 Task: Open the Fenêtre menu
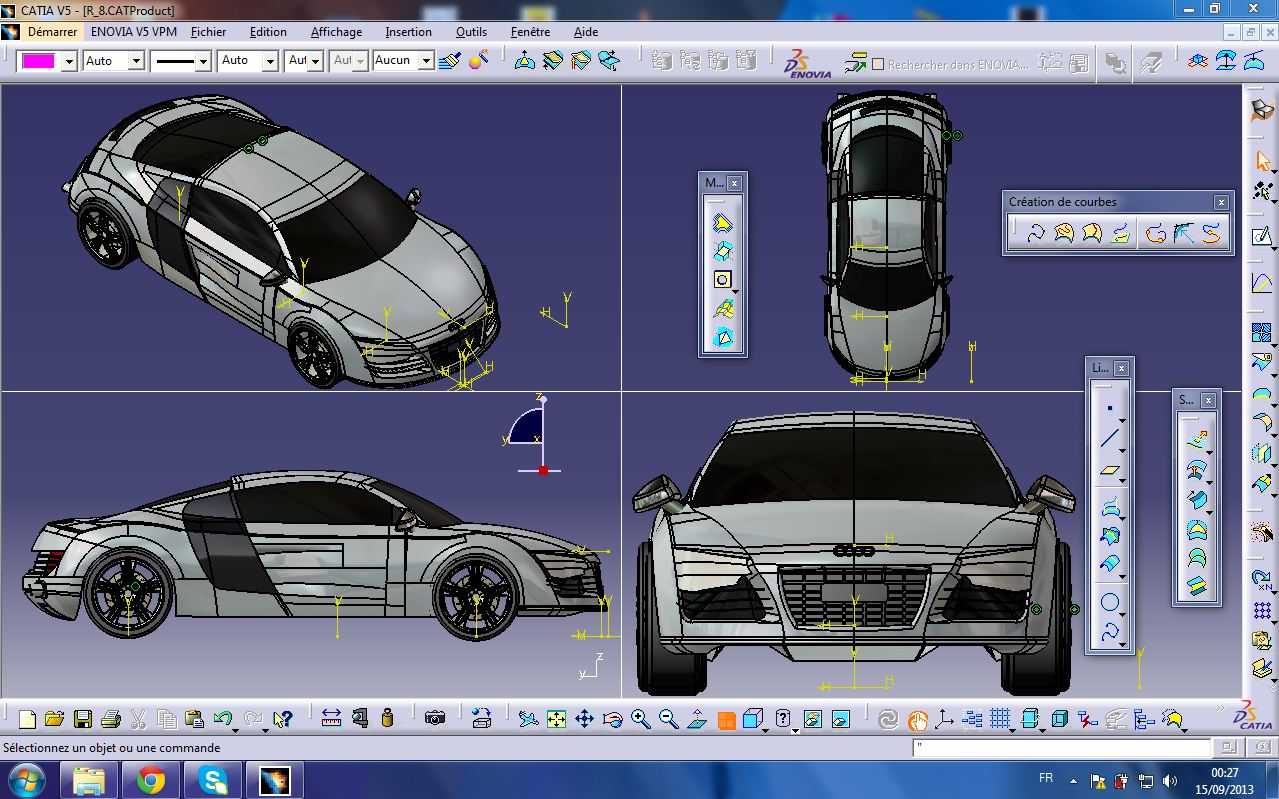click(x=530, y=32)
